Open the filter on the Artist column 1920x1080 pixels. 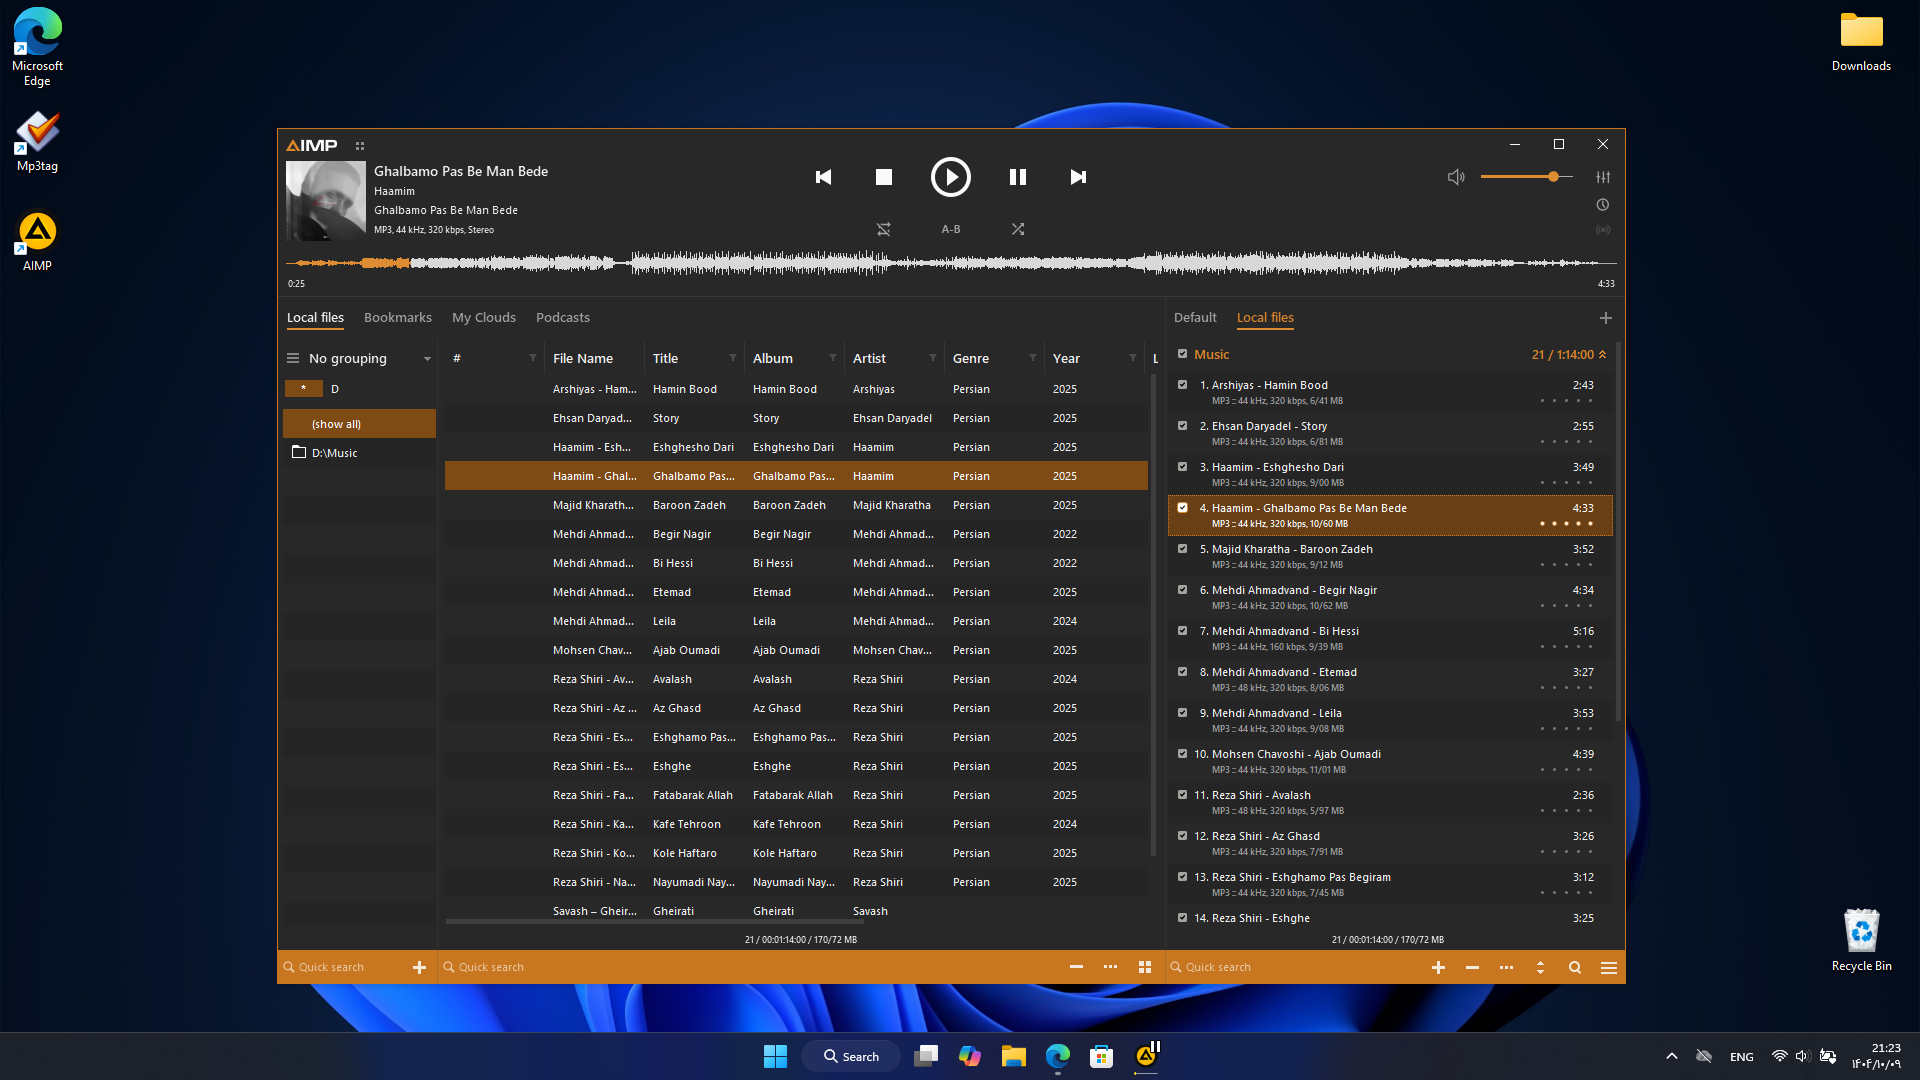tap(932, 358)
